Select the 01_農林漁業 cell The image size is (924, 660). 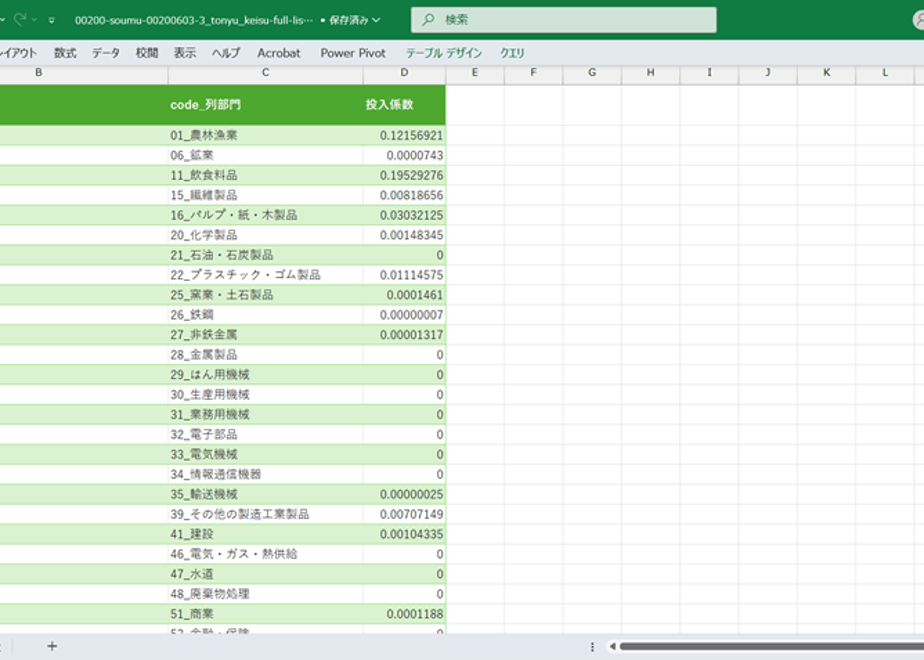[x=265, y=136]
